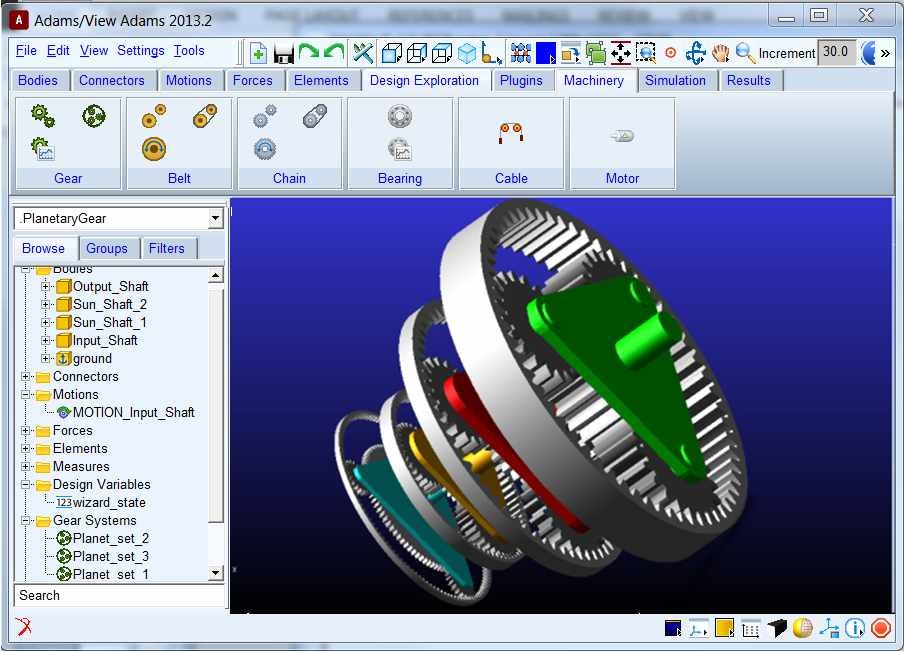The height and width of the screenshot is (652, 904).
Task: Open the Cable creation tool
Action: (x=511, y=133)
